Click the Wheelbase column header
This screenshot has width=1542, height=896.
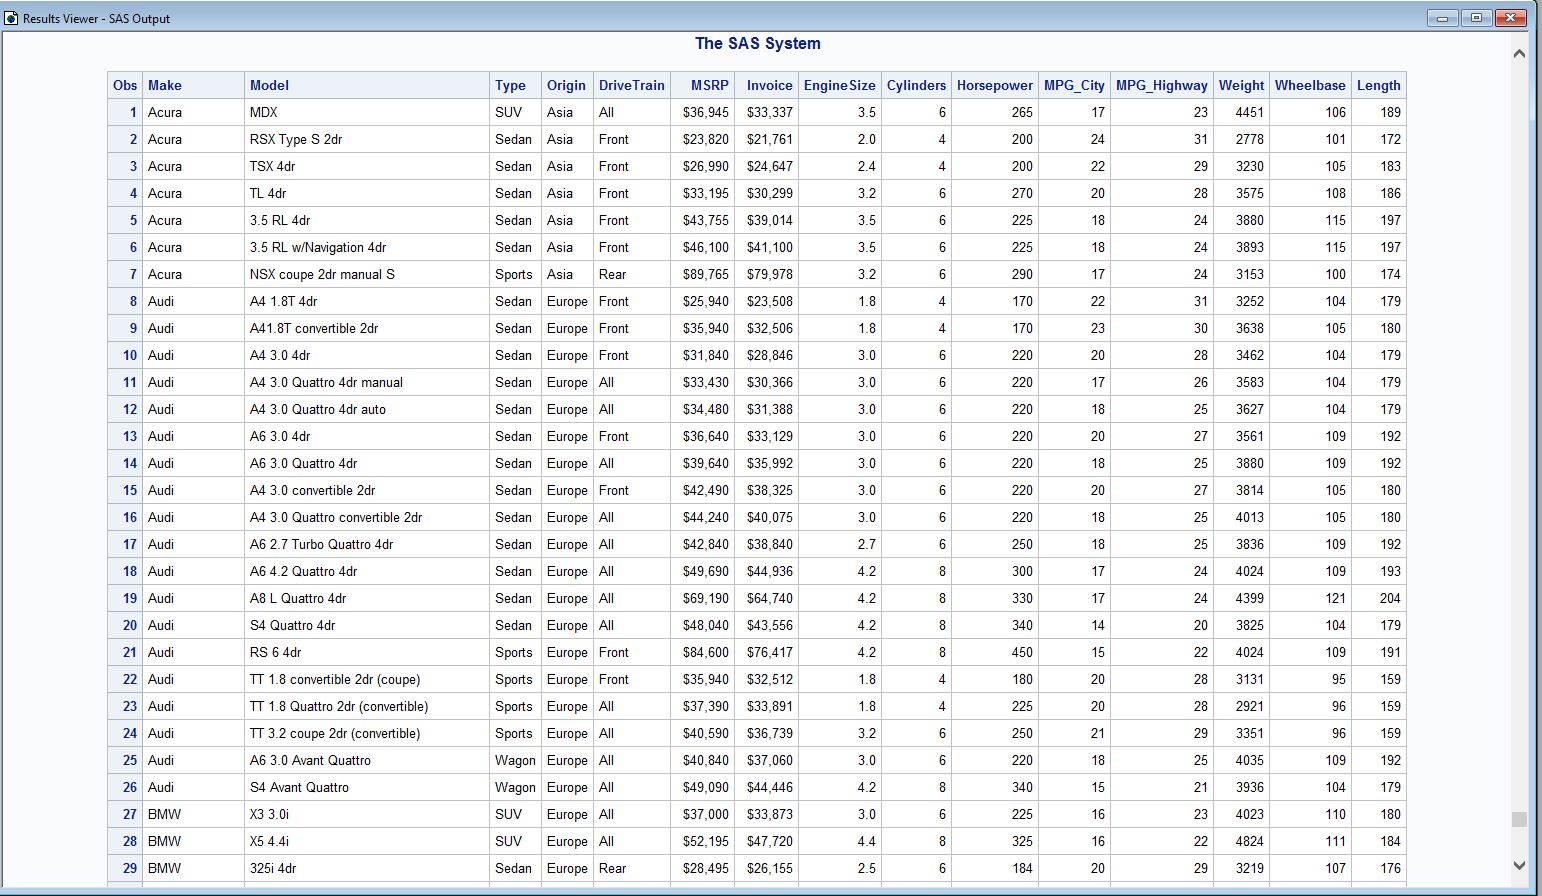tap(1309, 85)
